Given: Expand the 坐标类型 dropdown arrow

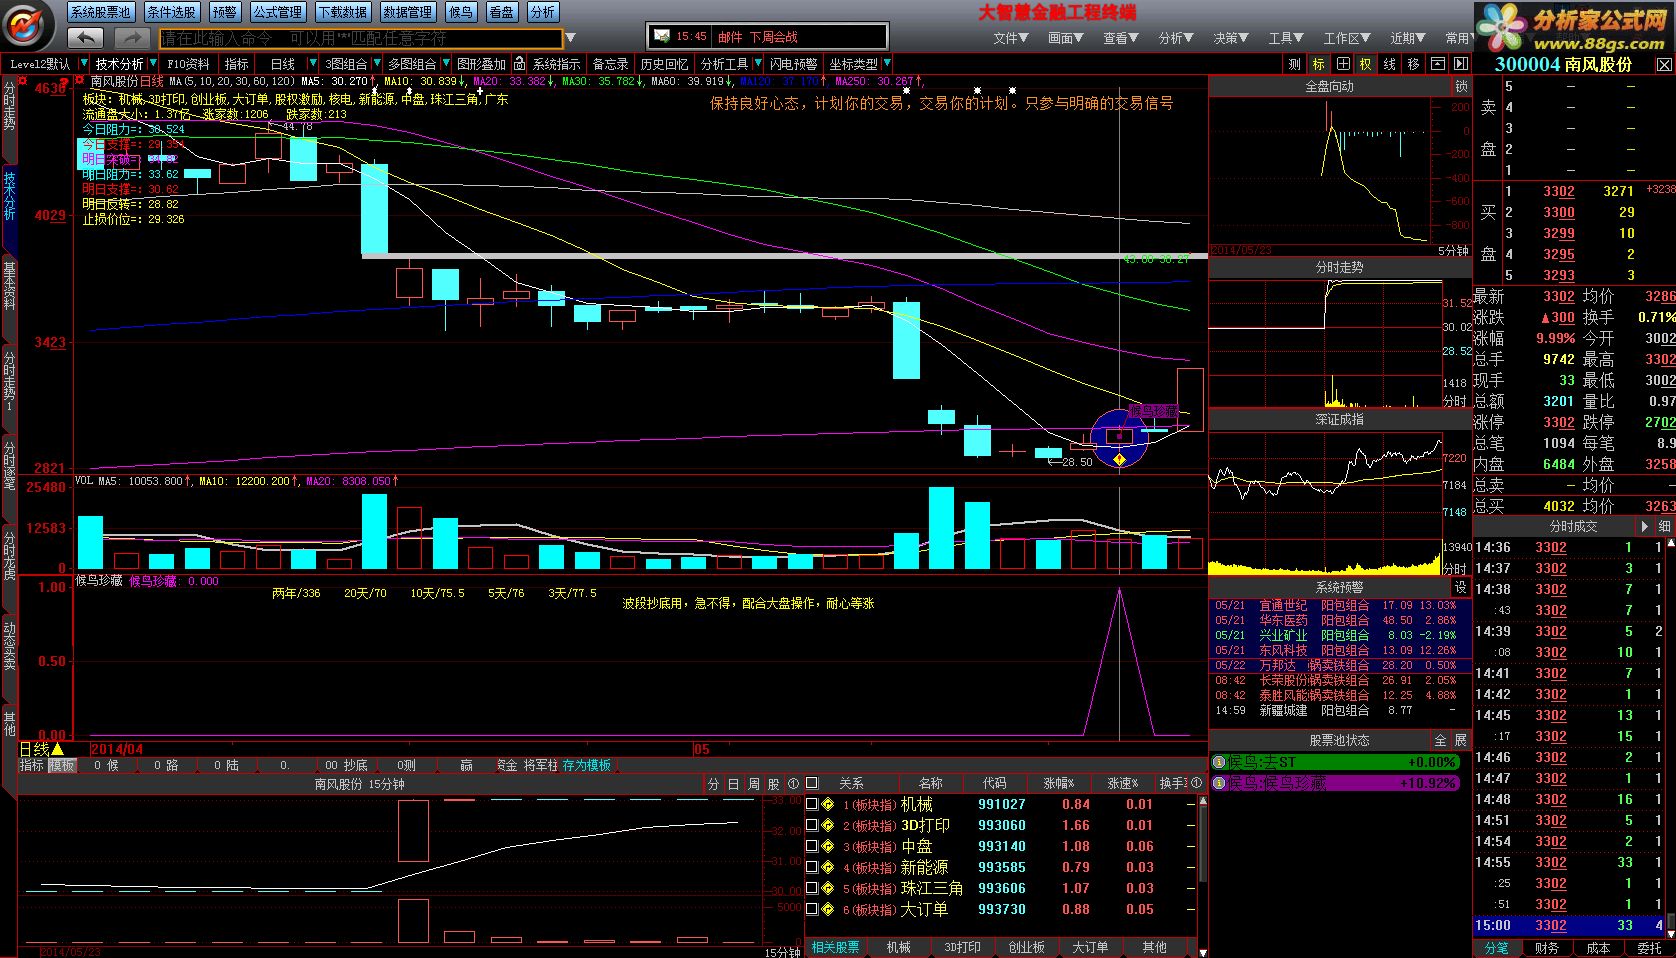Looking at the screenshot, I should point(886,64).
